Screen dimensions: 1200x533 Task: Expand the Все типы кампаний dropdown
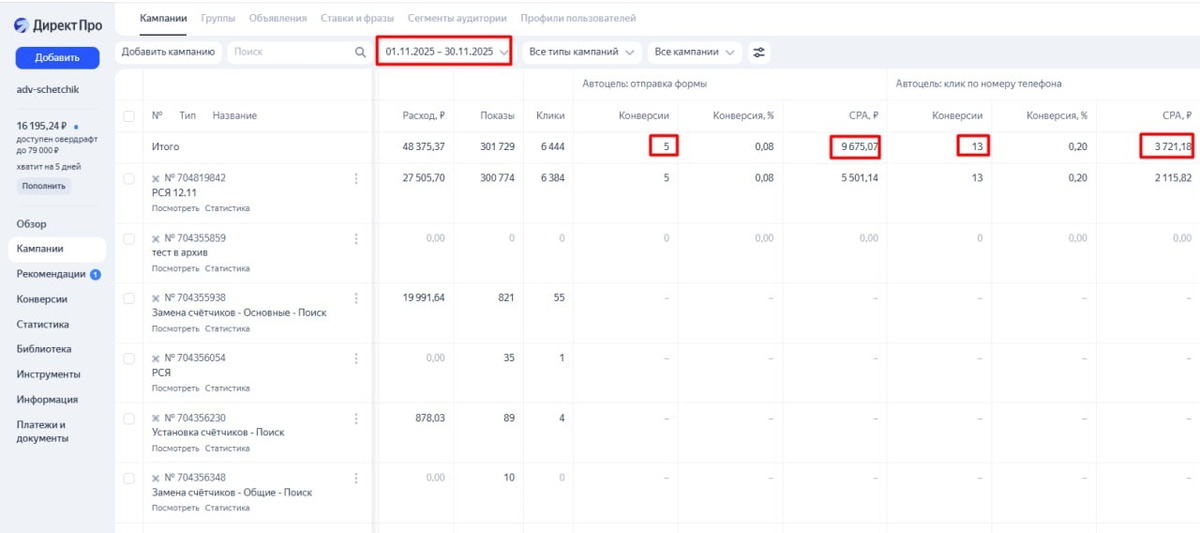pos(583,52)
